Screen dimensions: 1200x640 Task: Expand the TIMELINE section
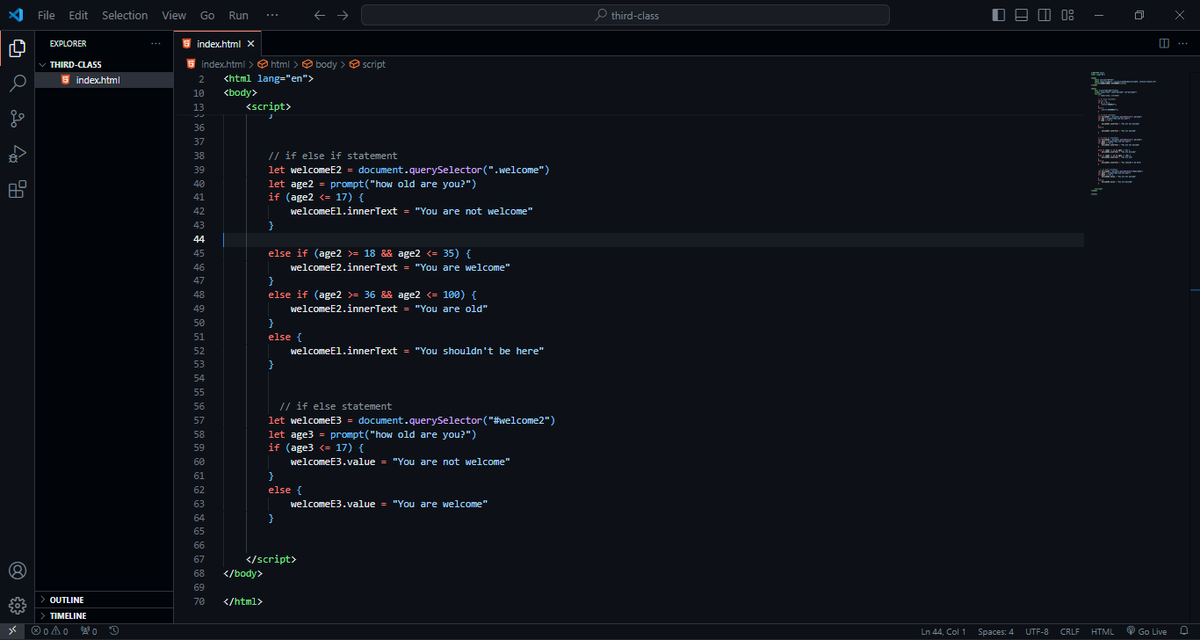coord(104,616)
